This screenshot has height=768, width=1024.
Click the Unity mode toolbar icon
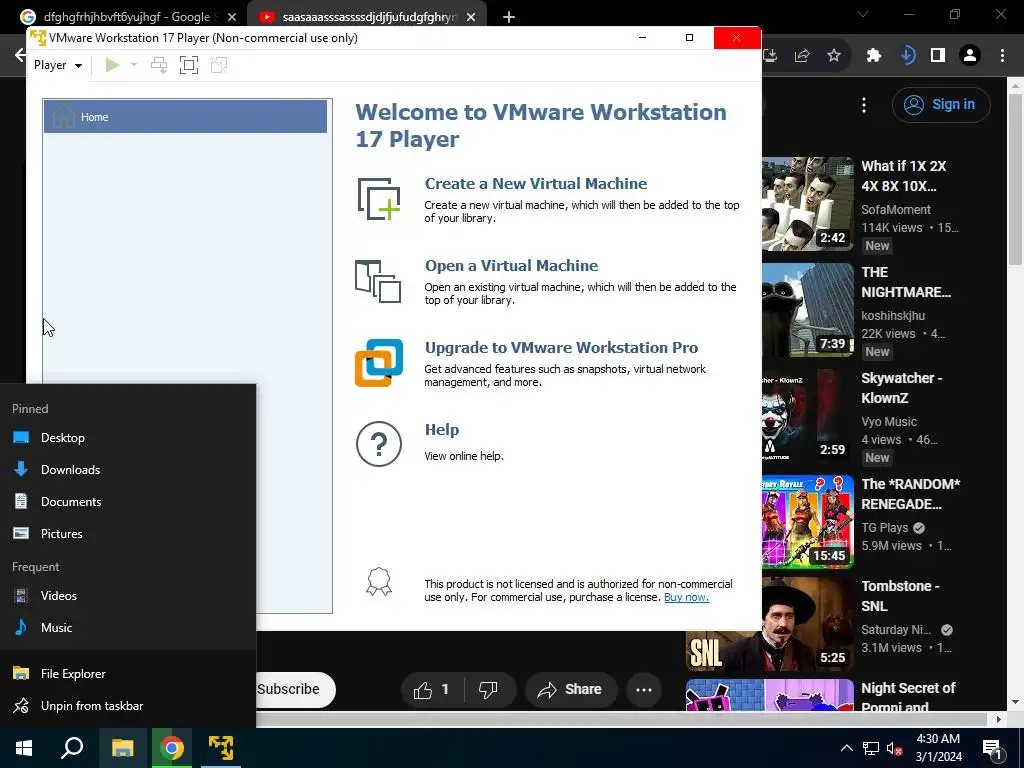(219, 65)
